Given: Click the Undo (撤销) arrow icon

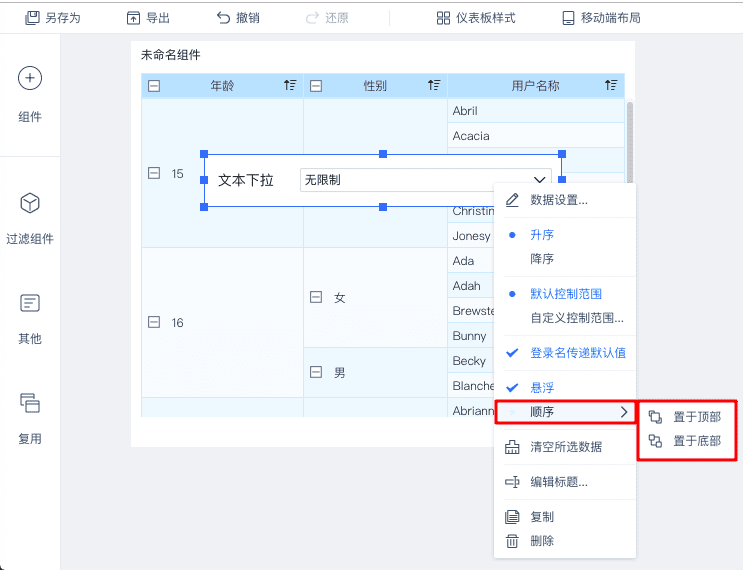Looking at the screenshot, I should click(223, 18).
